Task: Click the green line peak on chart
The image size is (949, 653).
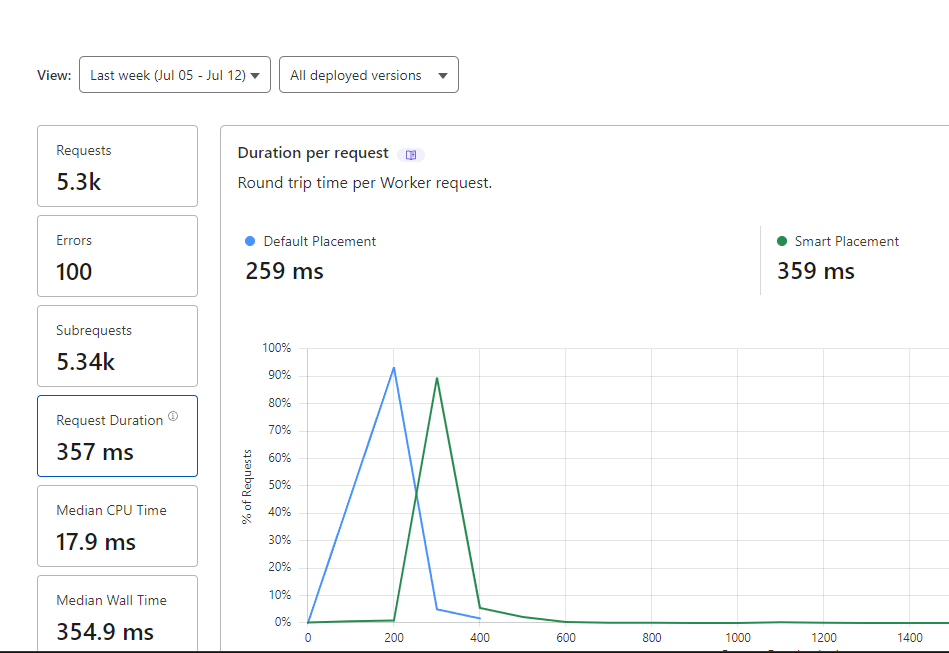Action: click(437, 378)
